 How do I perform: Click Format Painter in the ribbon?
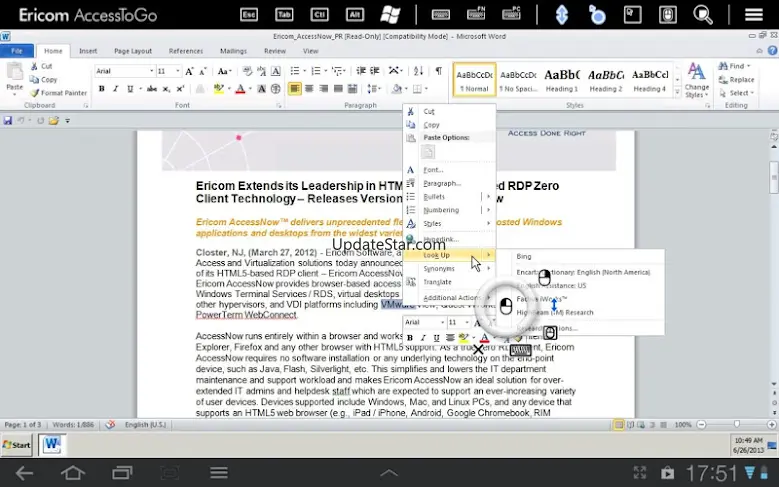click(59, 93)
